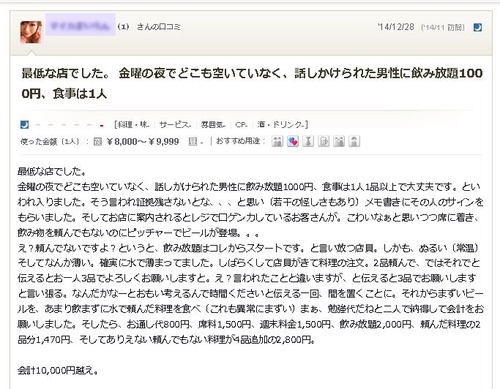Open the reviewer's avatar photo

click(31, 32)
